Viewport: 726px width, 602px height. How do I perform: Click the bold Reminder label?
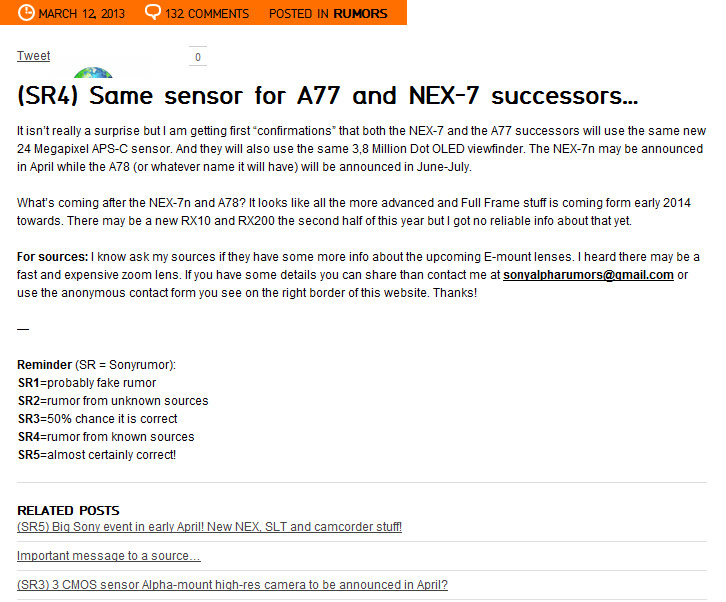(44, 365)
